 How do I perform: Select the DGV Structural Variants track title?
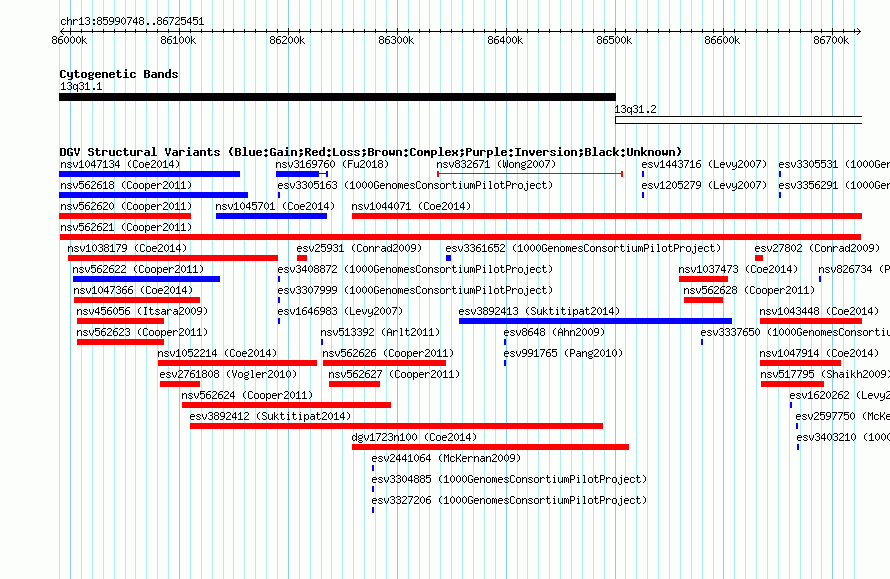(370, 152)
